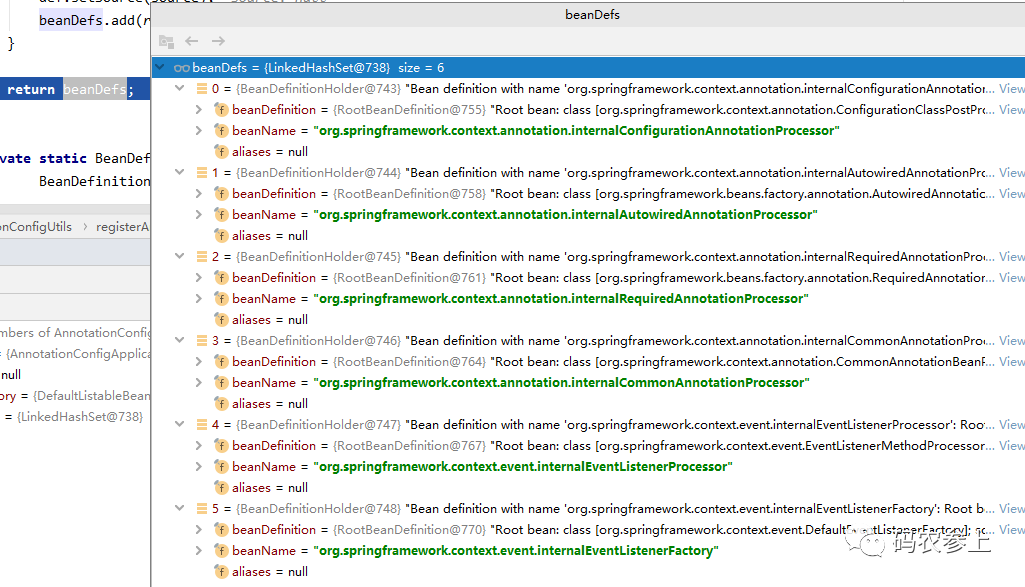The width and height of the screenshot is (1025, 587).
Task: Expand beanName internalRequiredAnnotationProcessor node
Action: tap(199, 299)
